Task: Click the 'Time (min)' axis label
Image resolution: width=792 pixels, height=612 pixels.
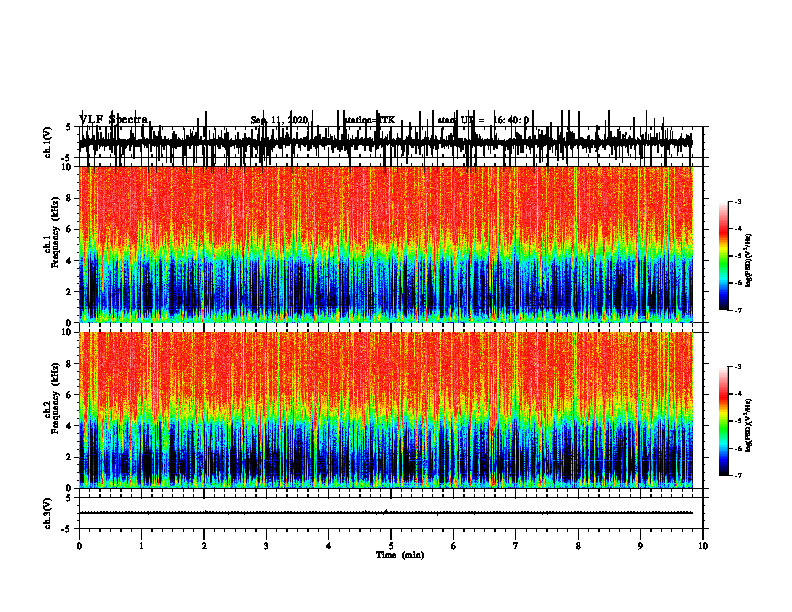Action: coord(400,555)
